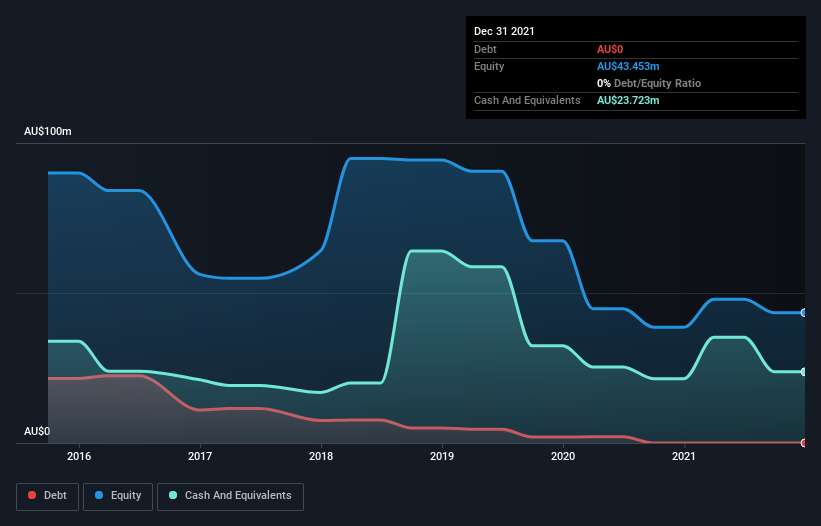Click the Equity row label in tooltip
Screen dimensions: 821x526
[x=489, y=66]
